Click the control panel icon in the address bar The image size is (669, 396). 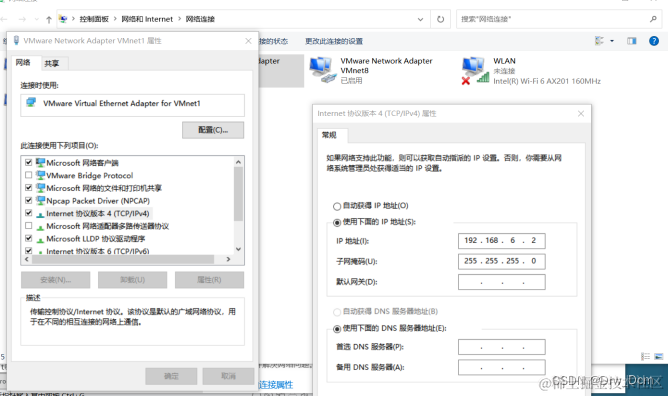[63, 19]
